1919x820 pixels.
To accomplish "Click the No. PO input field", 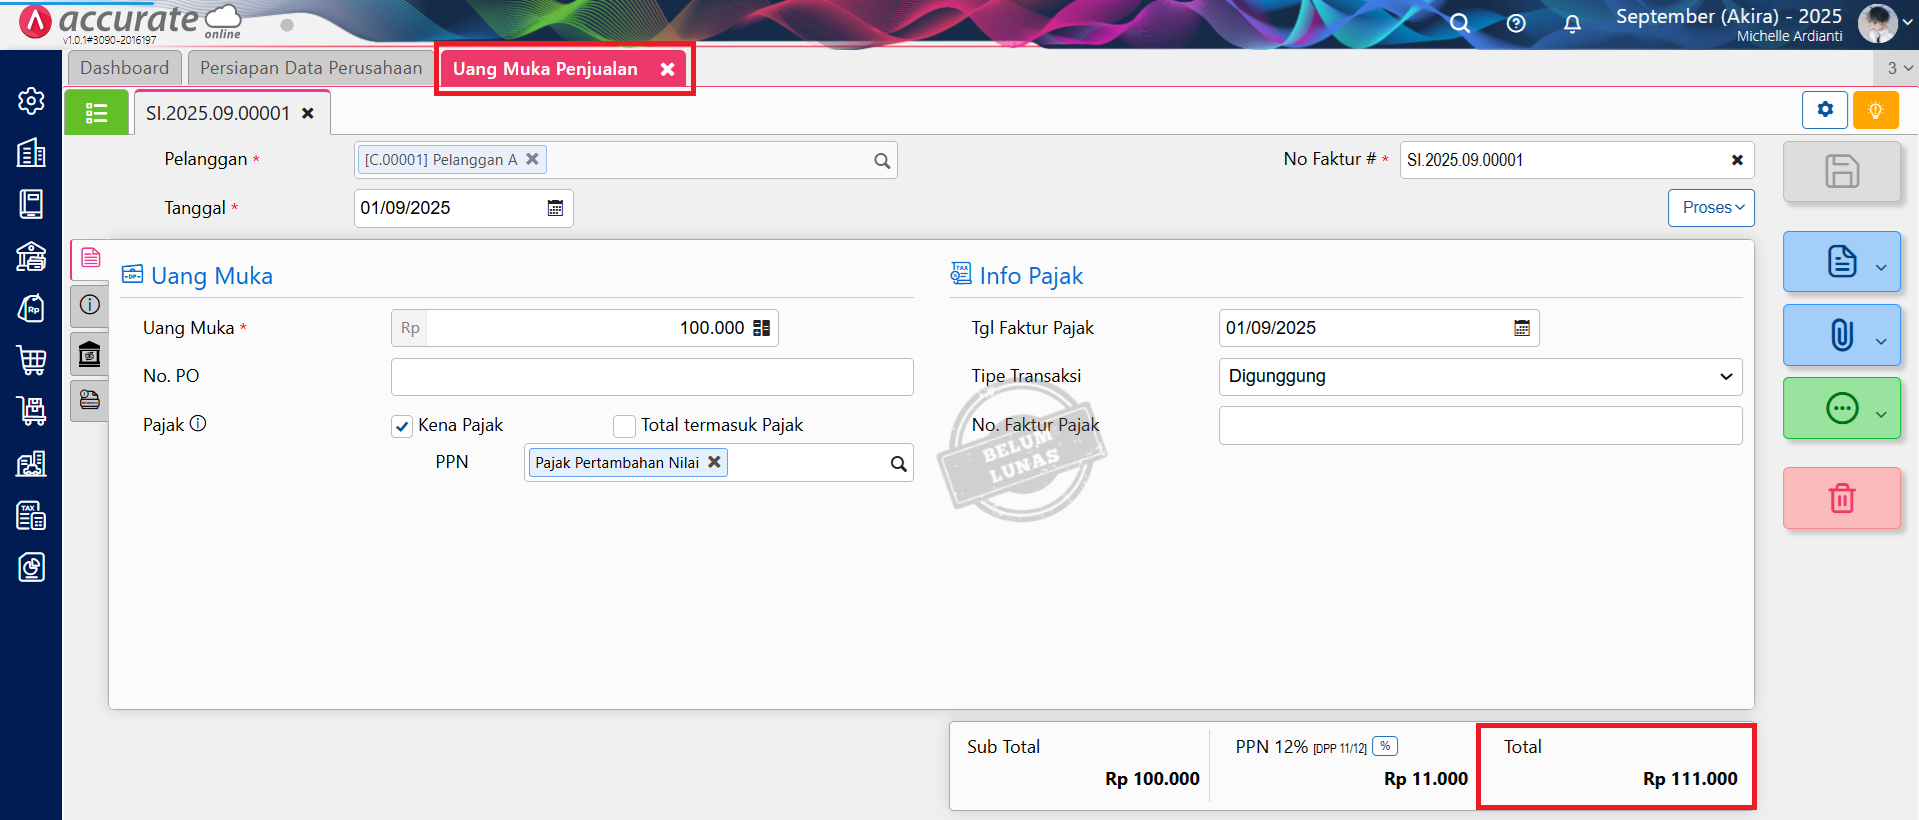I will 652,377.
